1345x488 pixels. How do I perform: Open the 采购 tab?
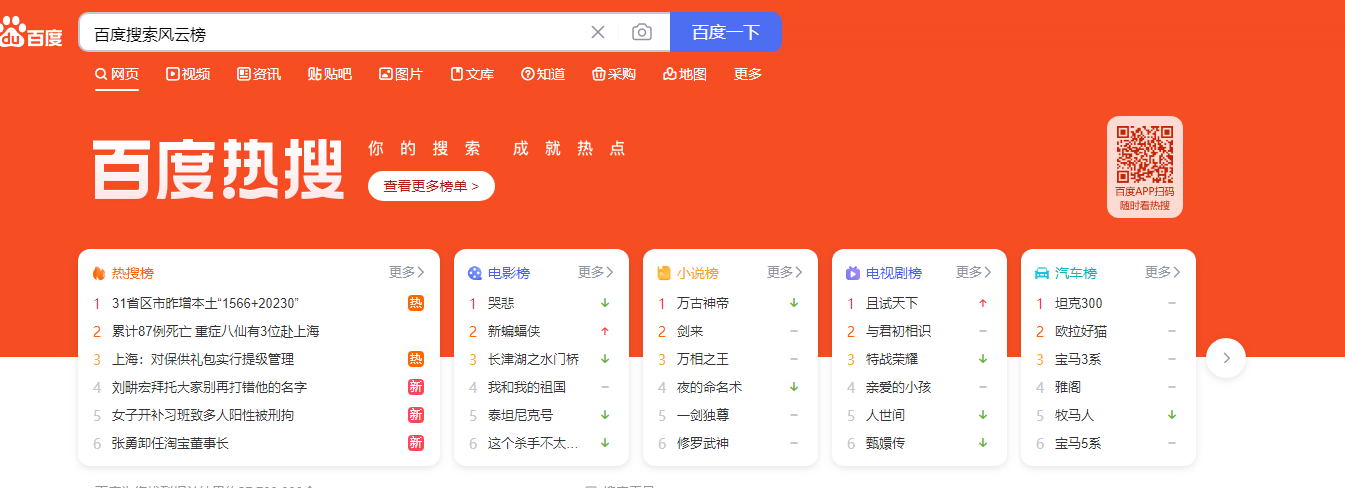tap(614, 74)
